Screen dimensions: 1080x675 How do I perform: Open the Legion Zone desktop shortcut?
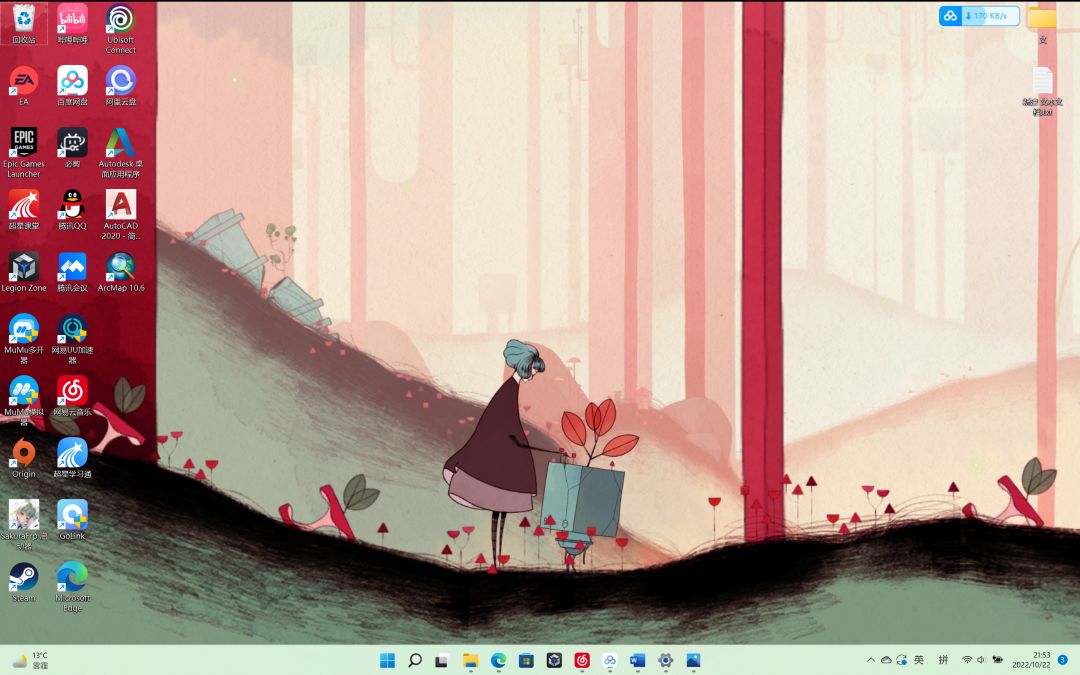24,271
